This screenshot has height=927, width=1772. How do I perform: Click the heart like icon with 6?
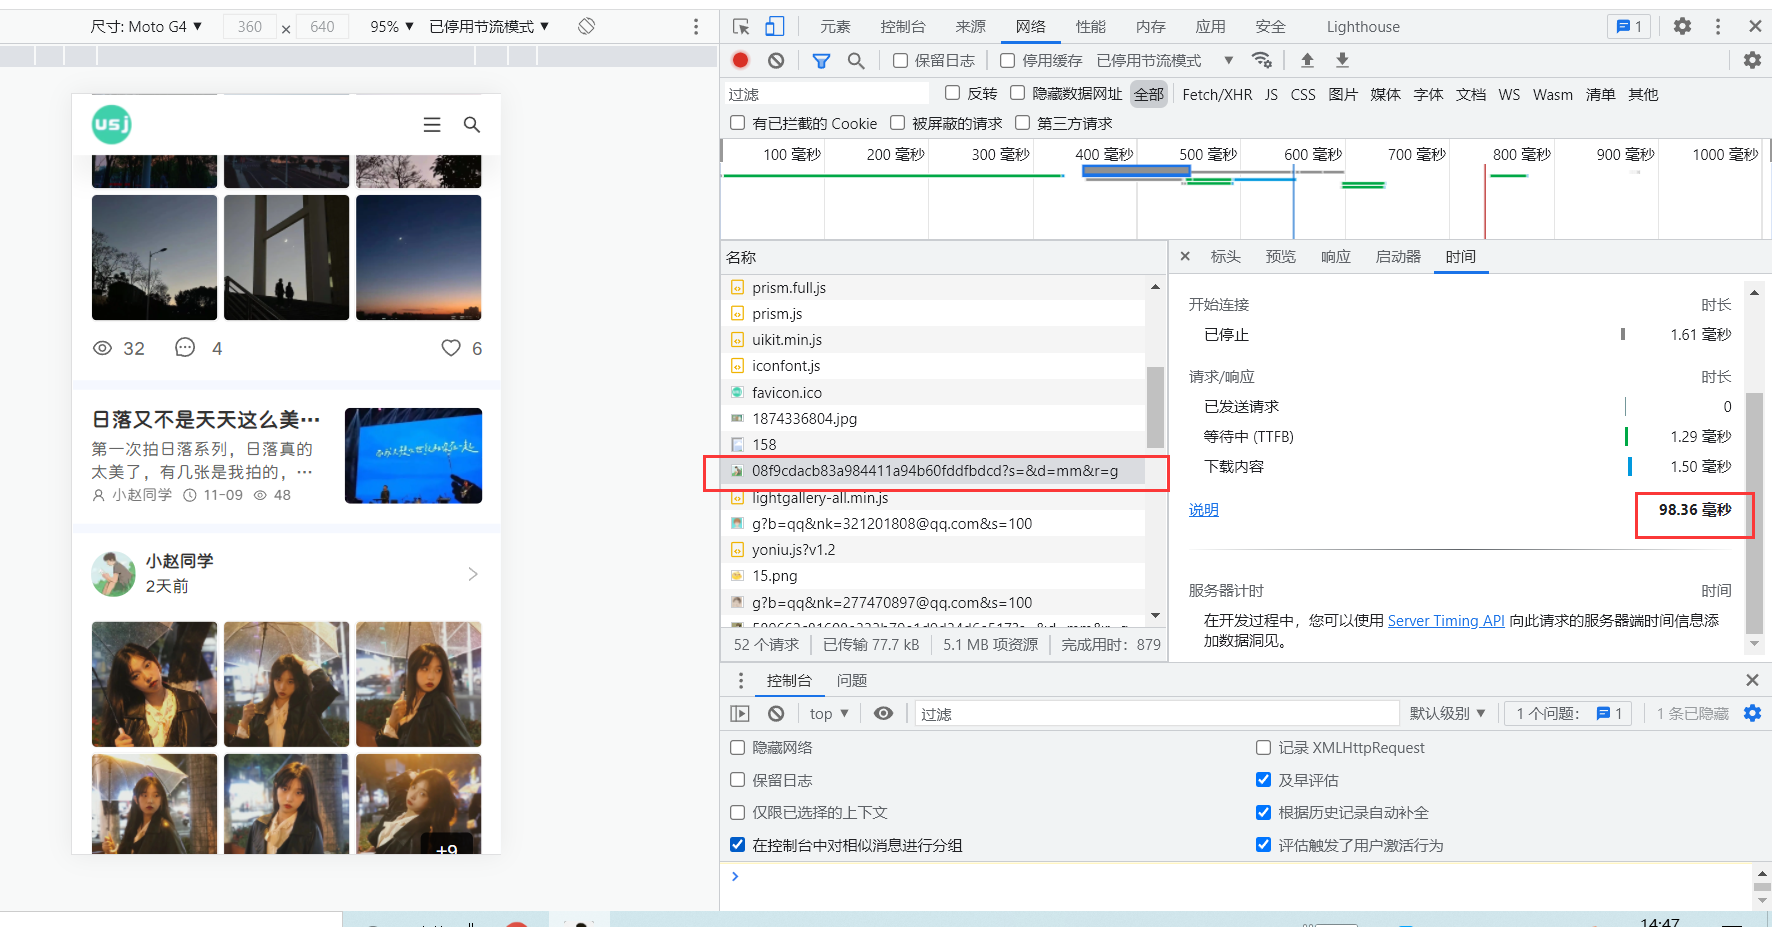click(x=451, y=348)
